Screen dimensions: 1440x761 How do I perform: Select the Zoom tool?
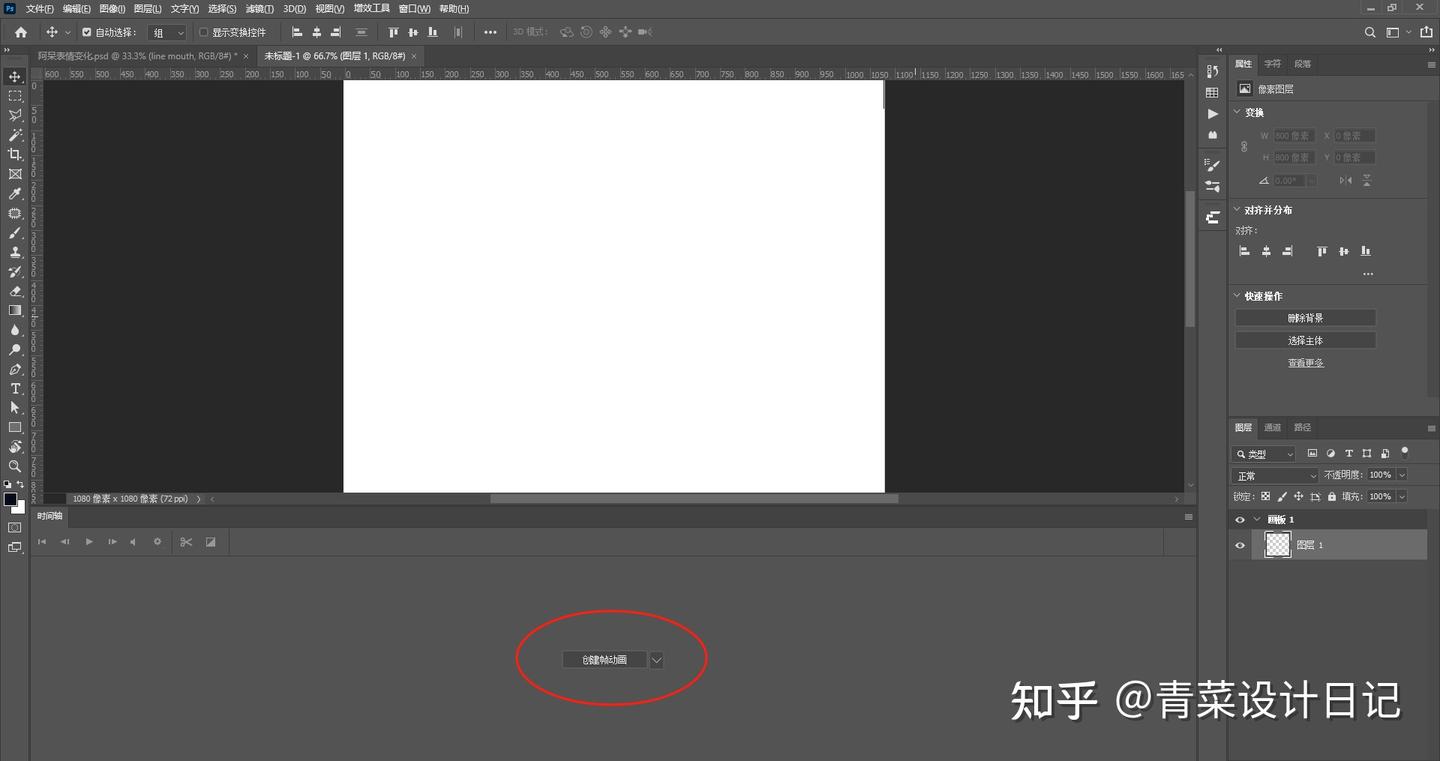[x=14, y=466]
